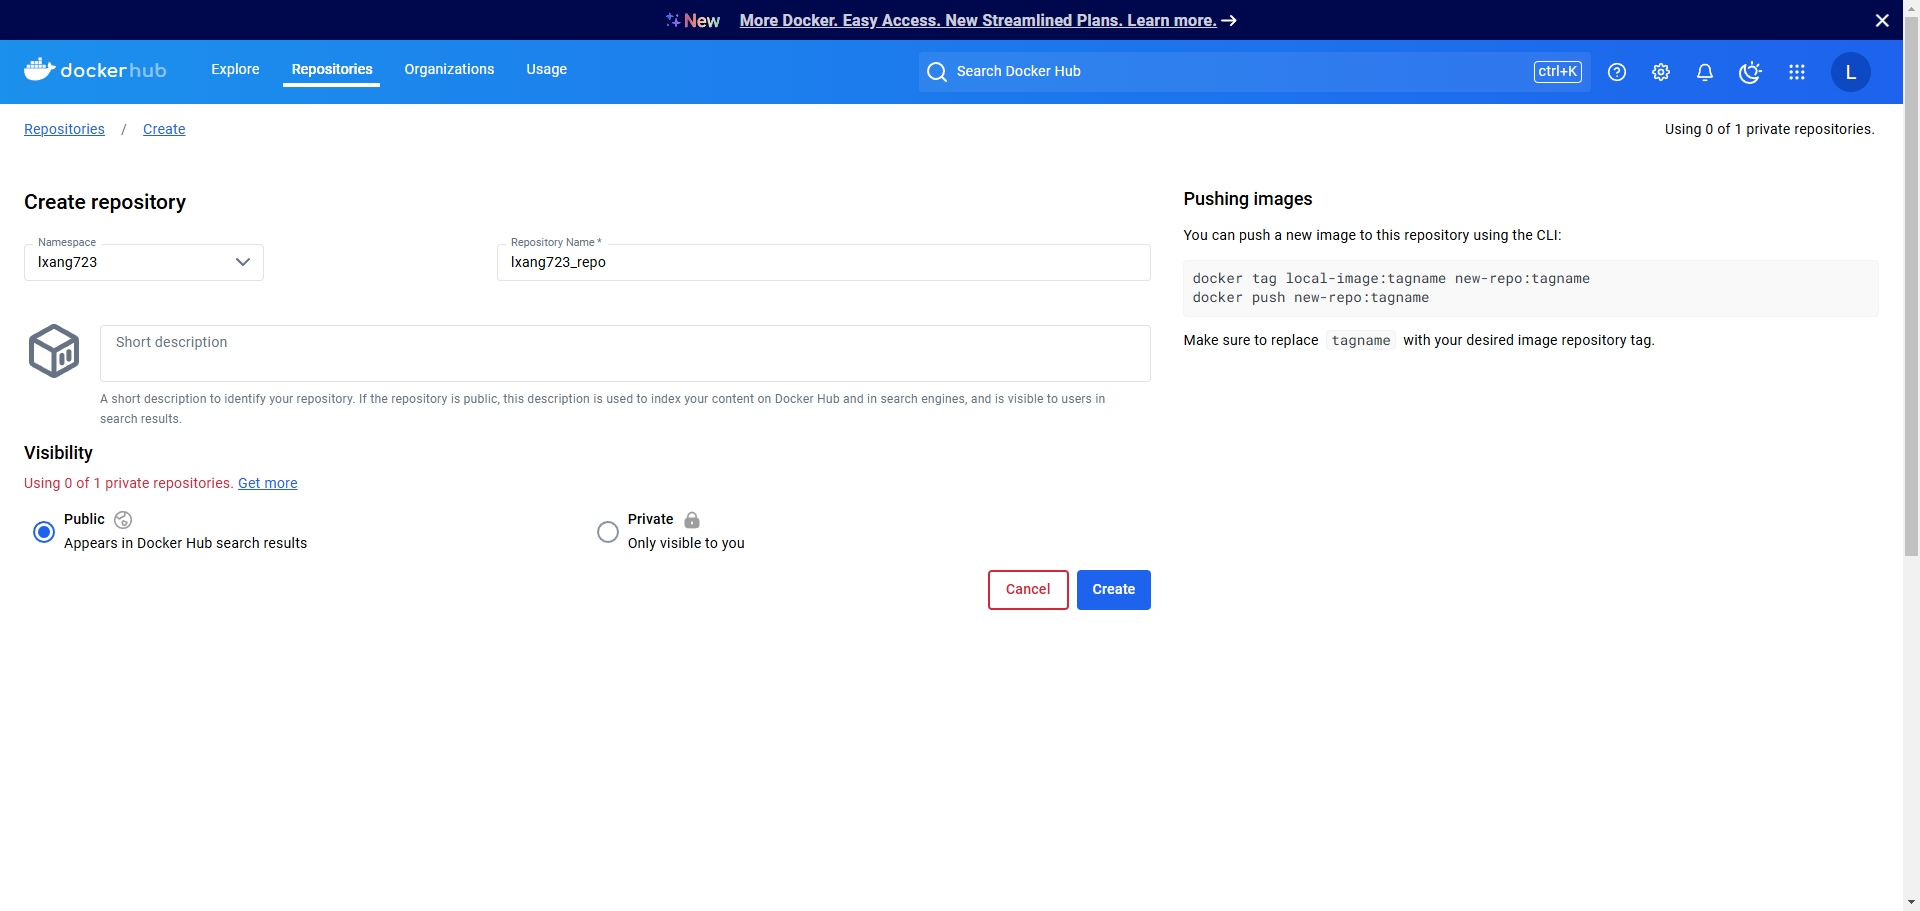This screenshot has width=1920, height=911.
Task: Follow the Create breadcrumb link
Action: (164, 129)
